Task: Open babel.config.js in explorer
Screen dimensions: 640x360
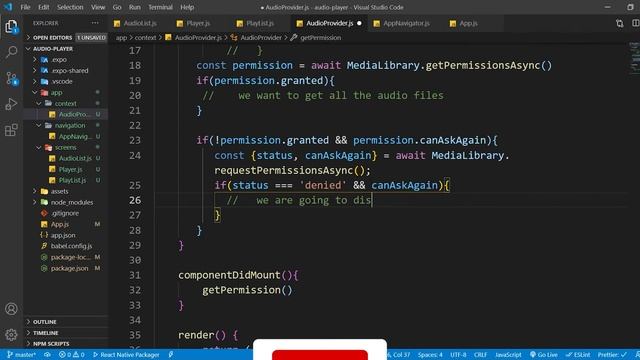Action: (x=71, y=246)
